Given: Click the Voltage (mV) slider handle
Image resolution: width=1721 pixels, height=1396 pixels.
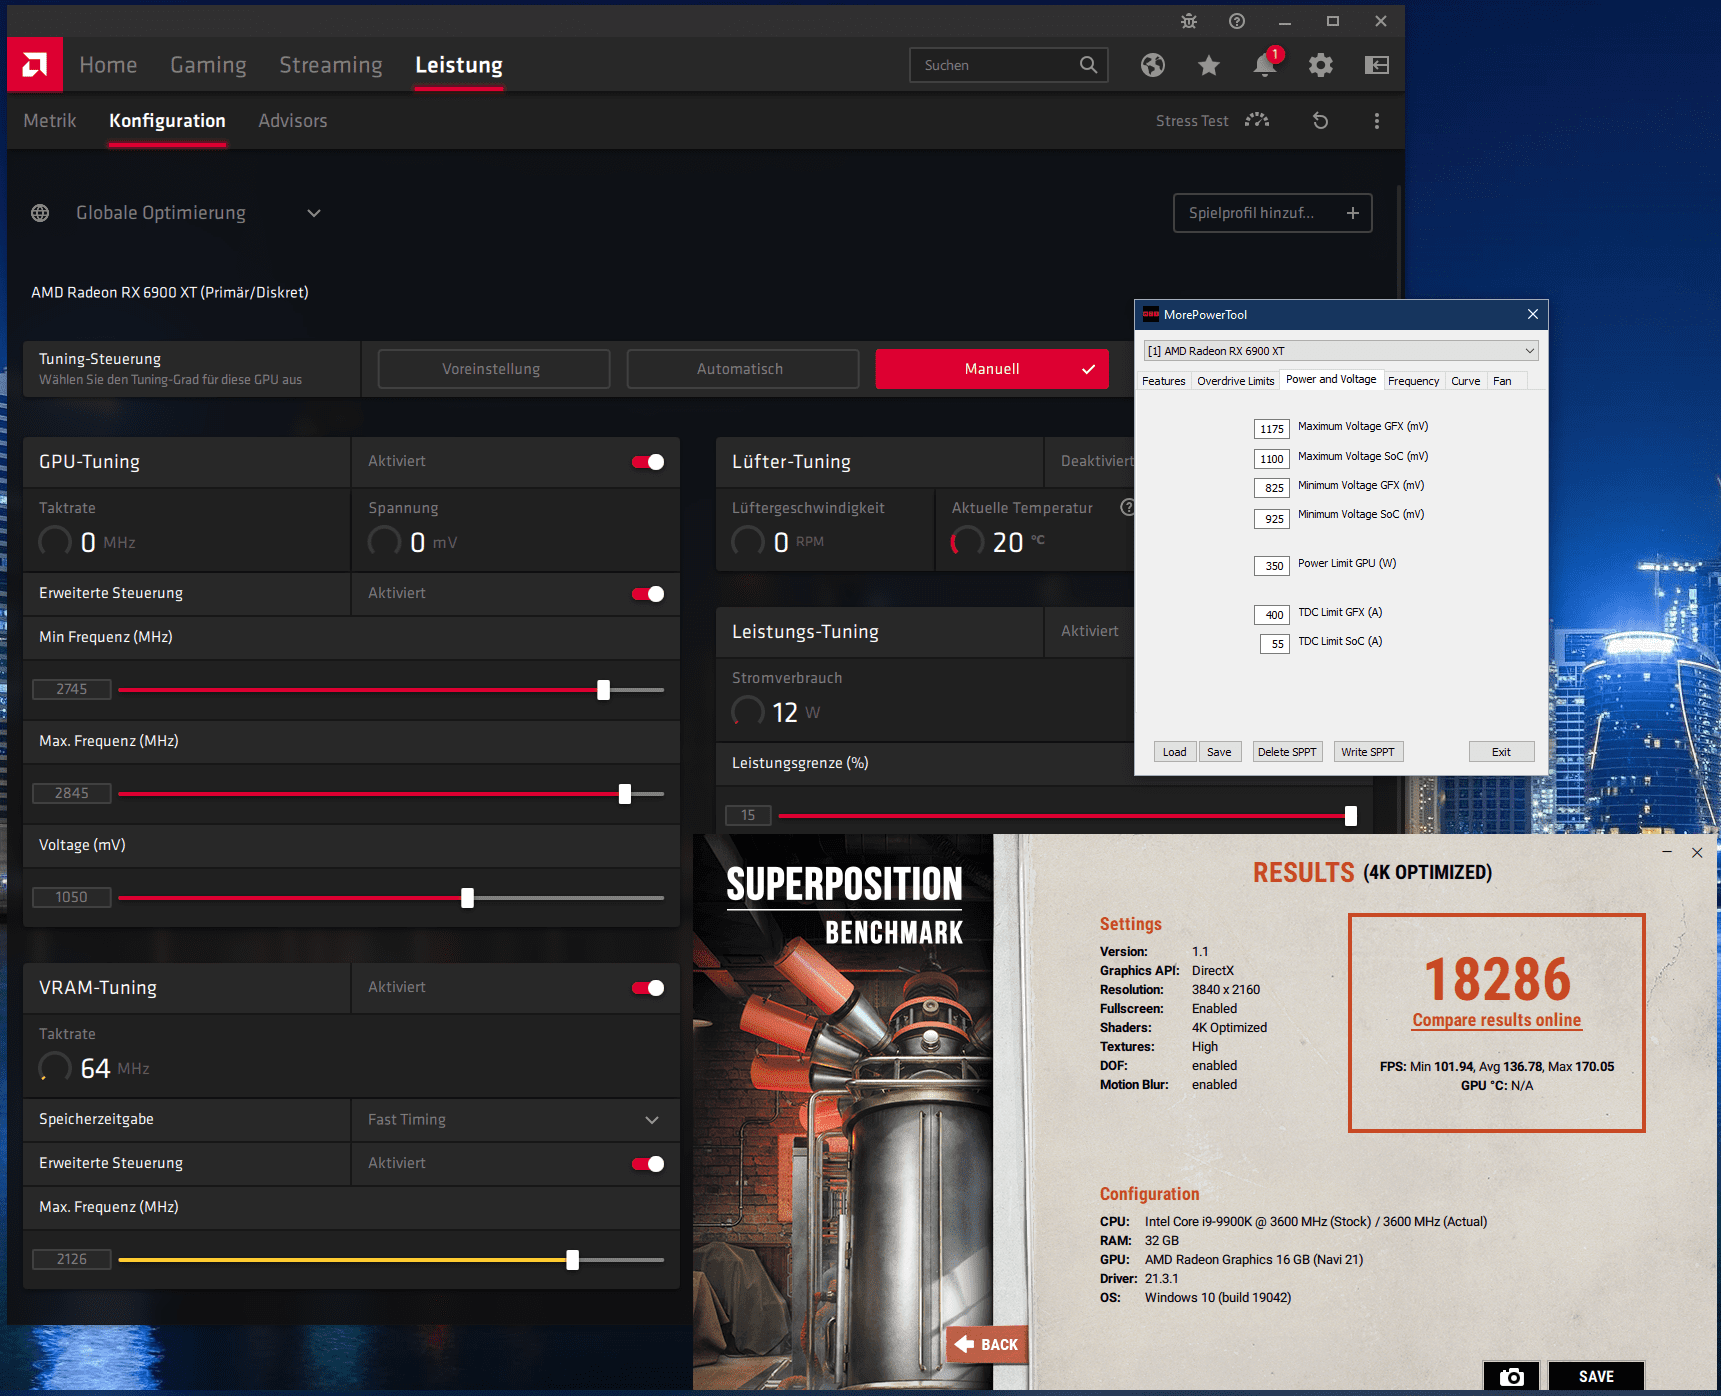Looking at the screenshot, I should [467, 898].
